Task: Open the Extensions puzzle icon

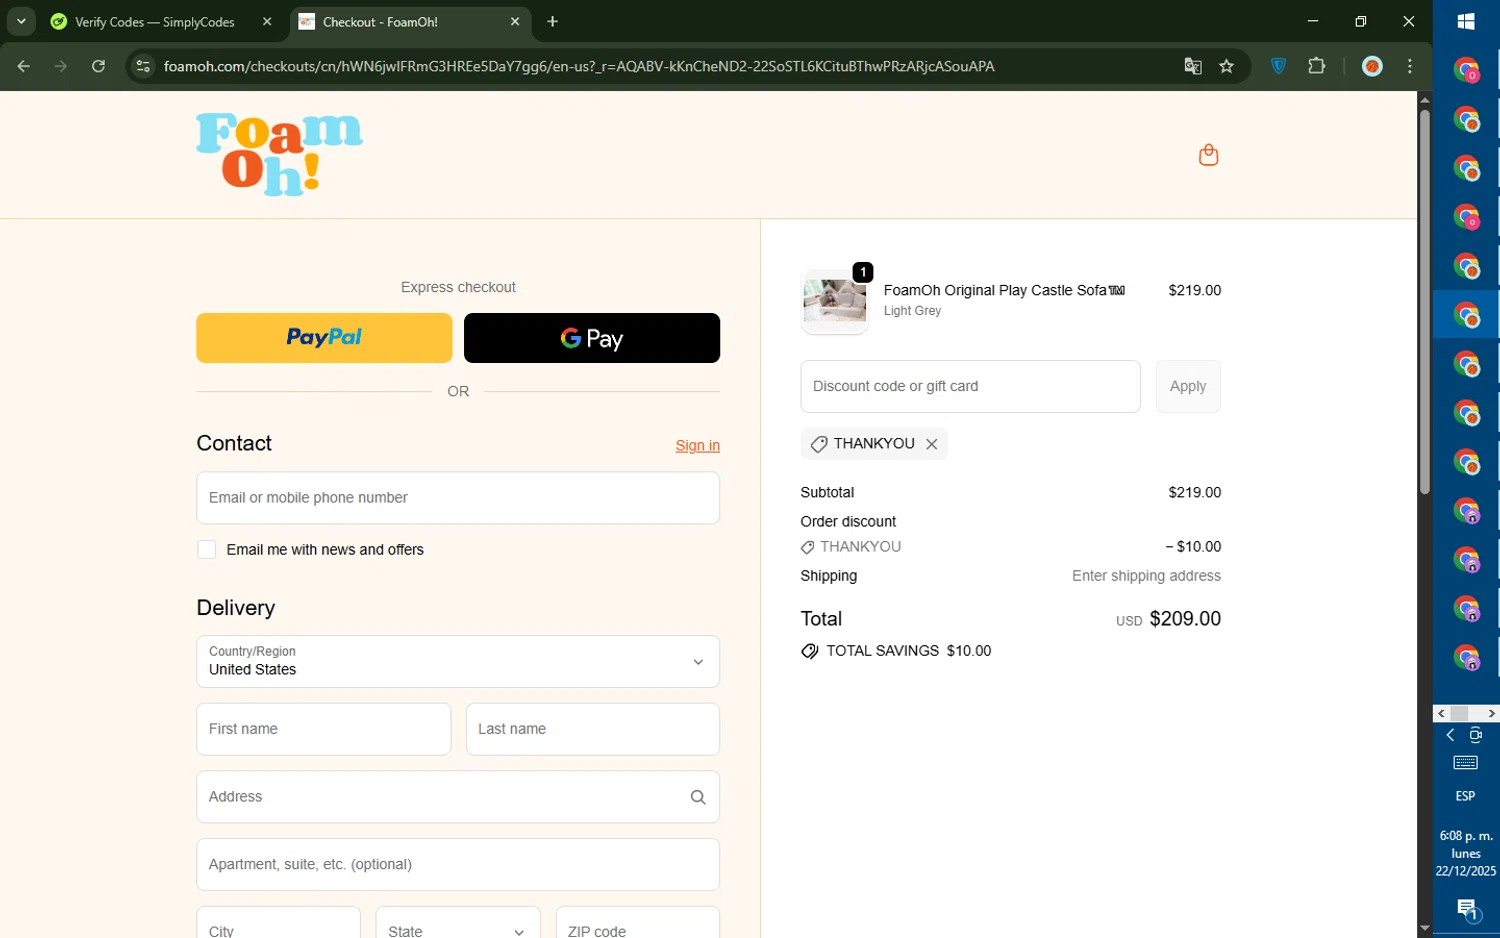Action: [1316, 66]
